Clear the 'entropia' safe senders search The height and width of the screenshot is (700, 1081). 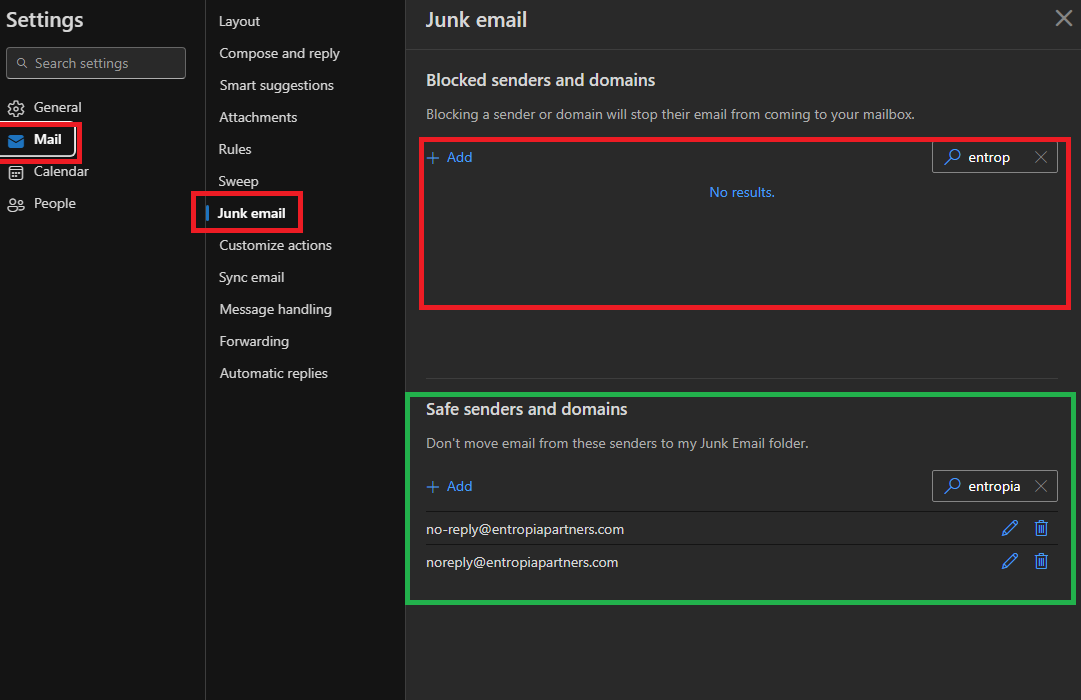pyautogui.click(x=1041, y=486)
